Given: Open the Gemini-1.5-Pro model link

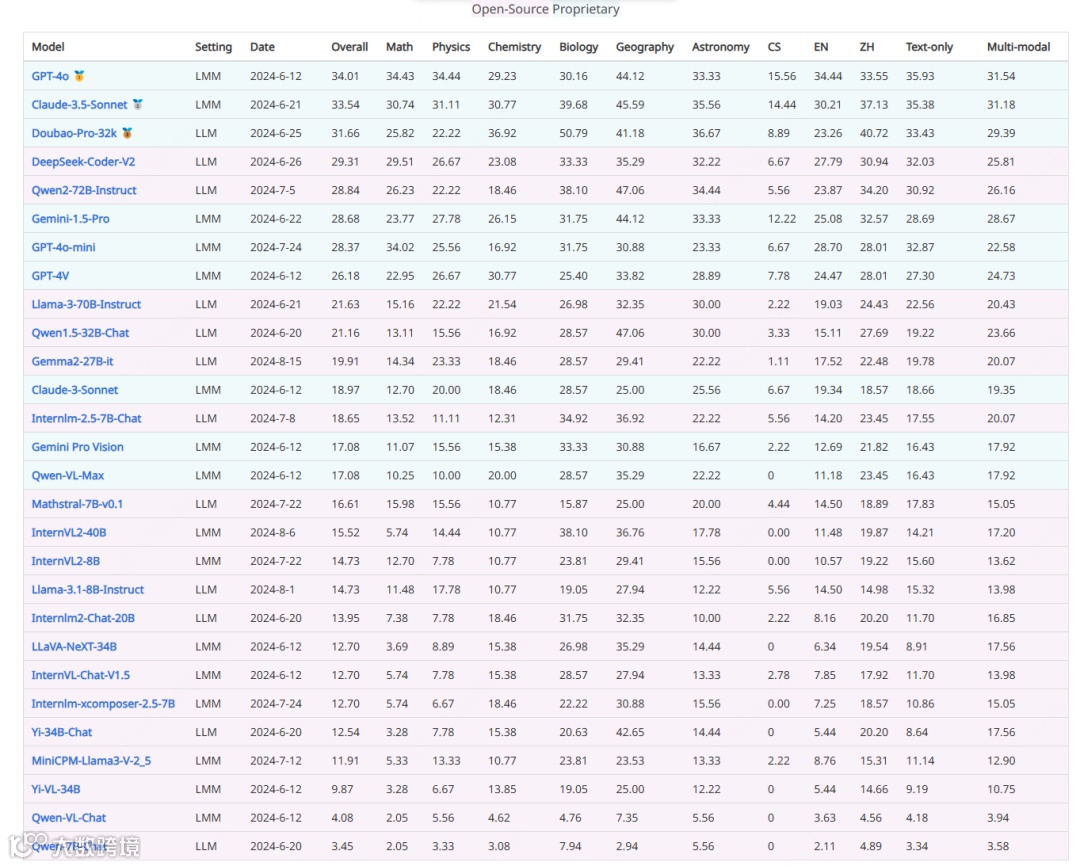Looking at the screenshot, I should (70, 218).
